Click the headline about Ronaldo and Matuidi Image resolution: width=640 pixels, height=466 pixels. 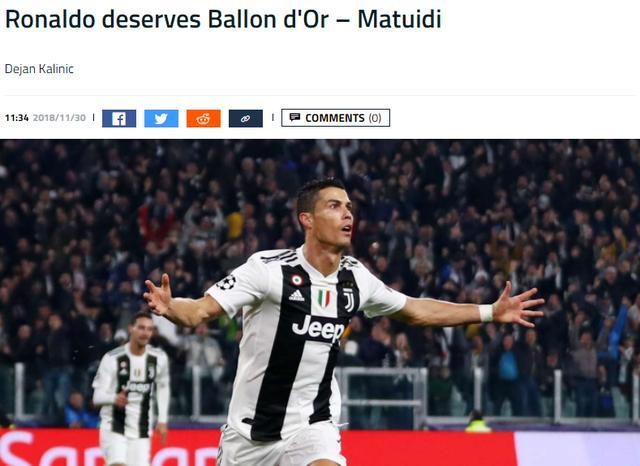click(223, 19)
